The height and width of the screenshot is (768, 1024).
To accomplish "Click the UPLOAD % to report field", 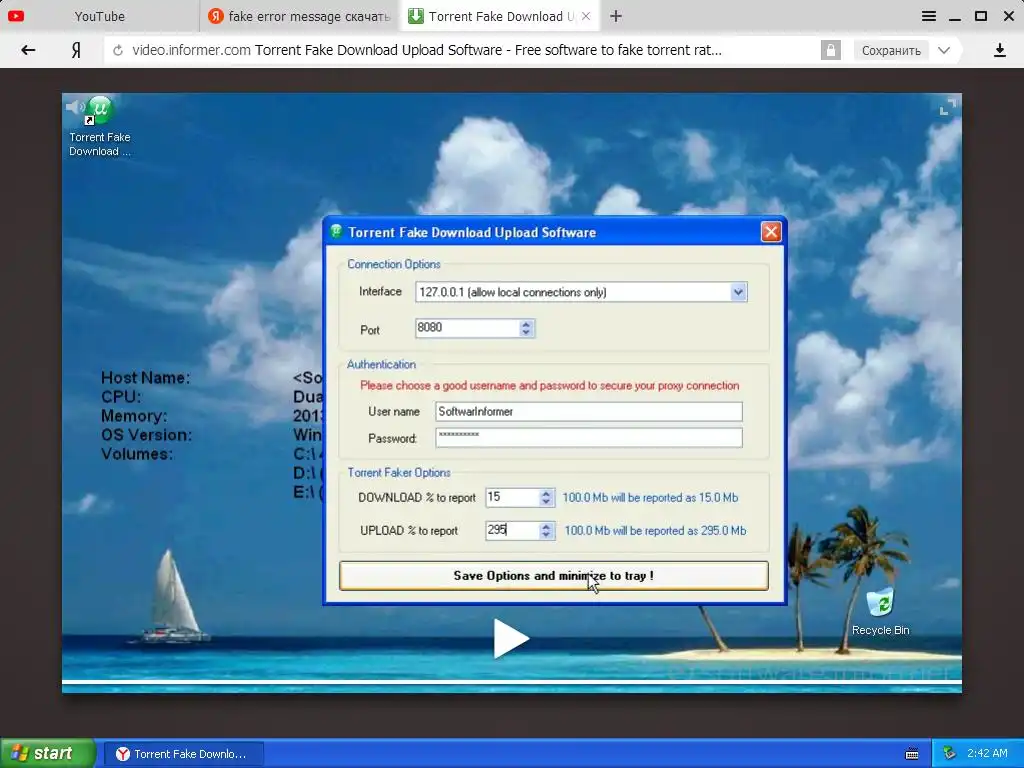I will 512,530.
